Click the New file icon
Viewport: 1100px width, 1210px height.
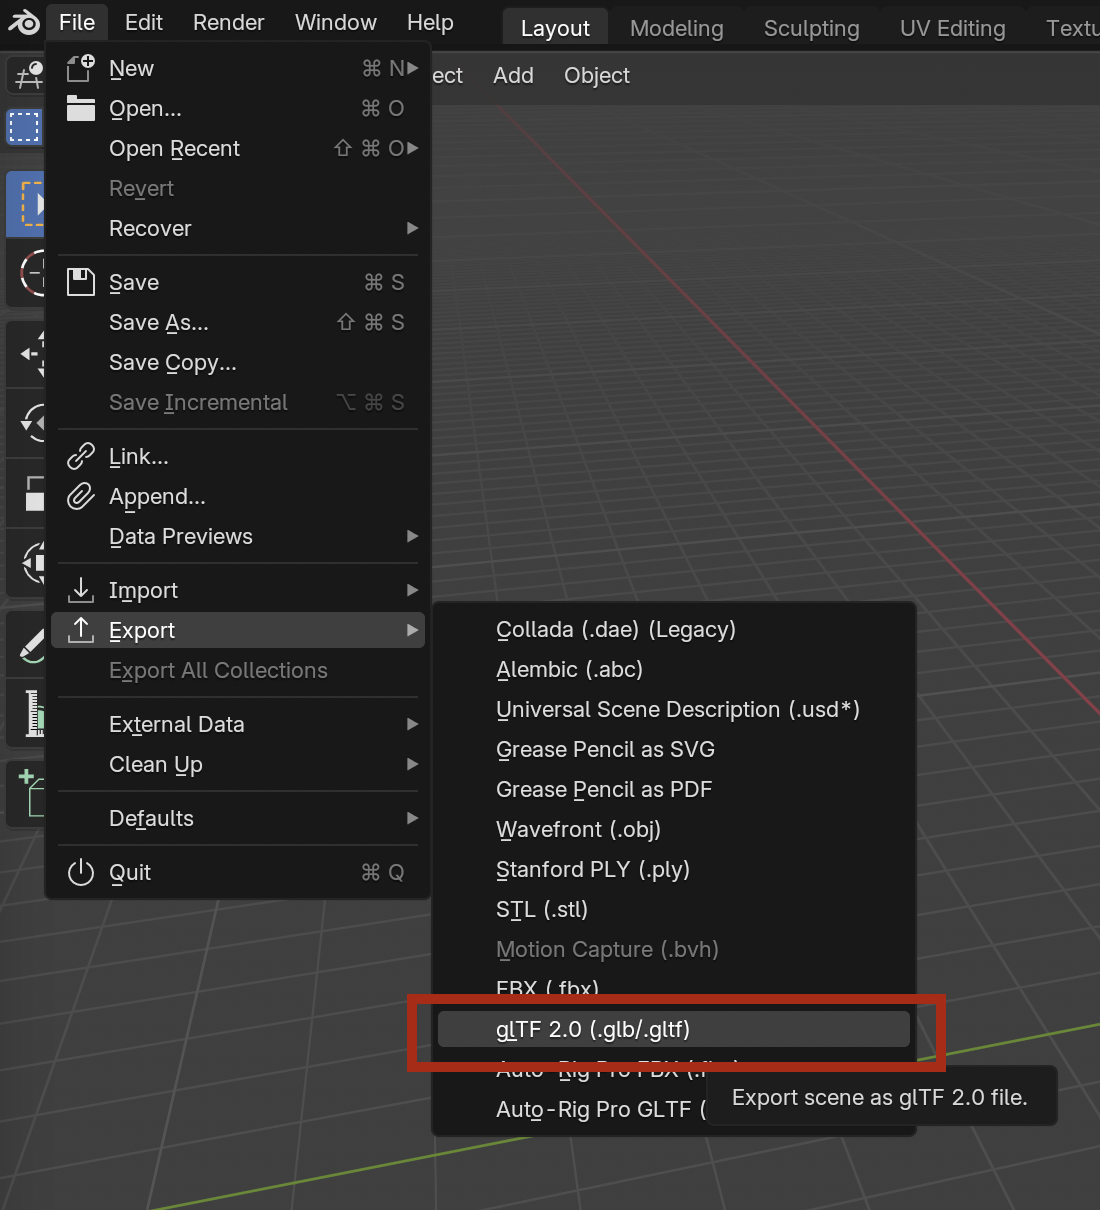80,68
